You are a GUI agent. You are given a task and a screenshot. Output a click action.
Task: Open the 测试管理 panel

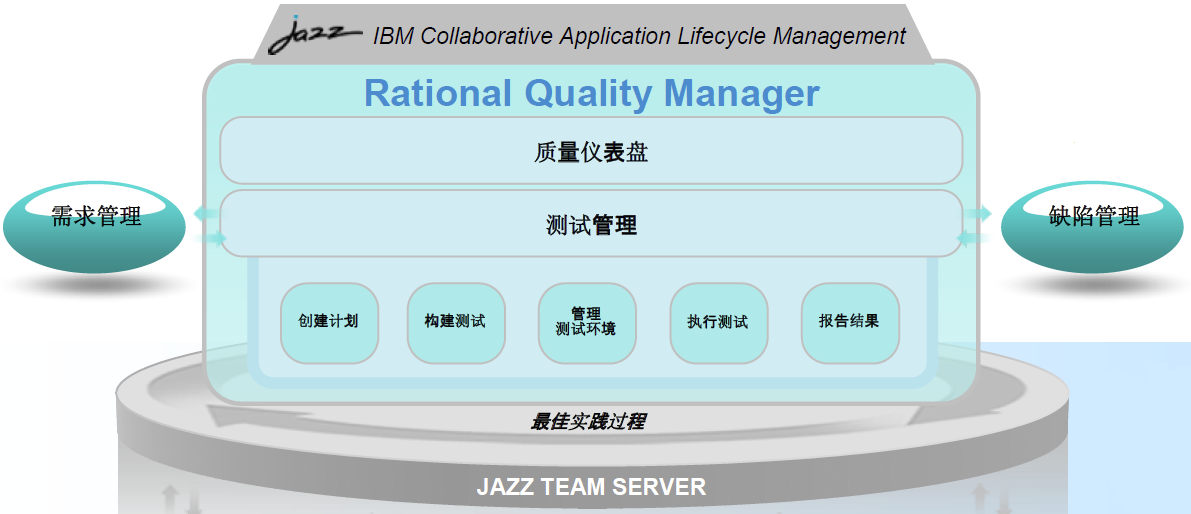591,223
